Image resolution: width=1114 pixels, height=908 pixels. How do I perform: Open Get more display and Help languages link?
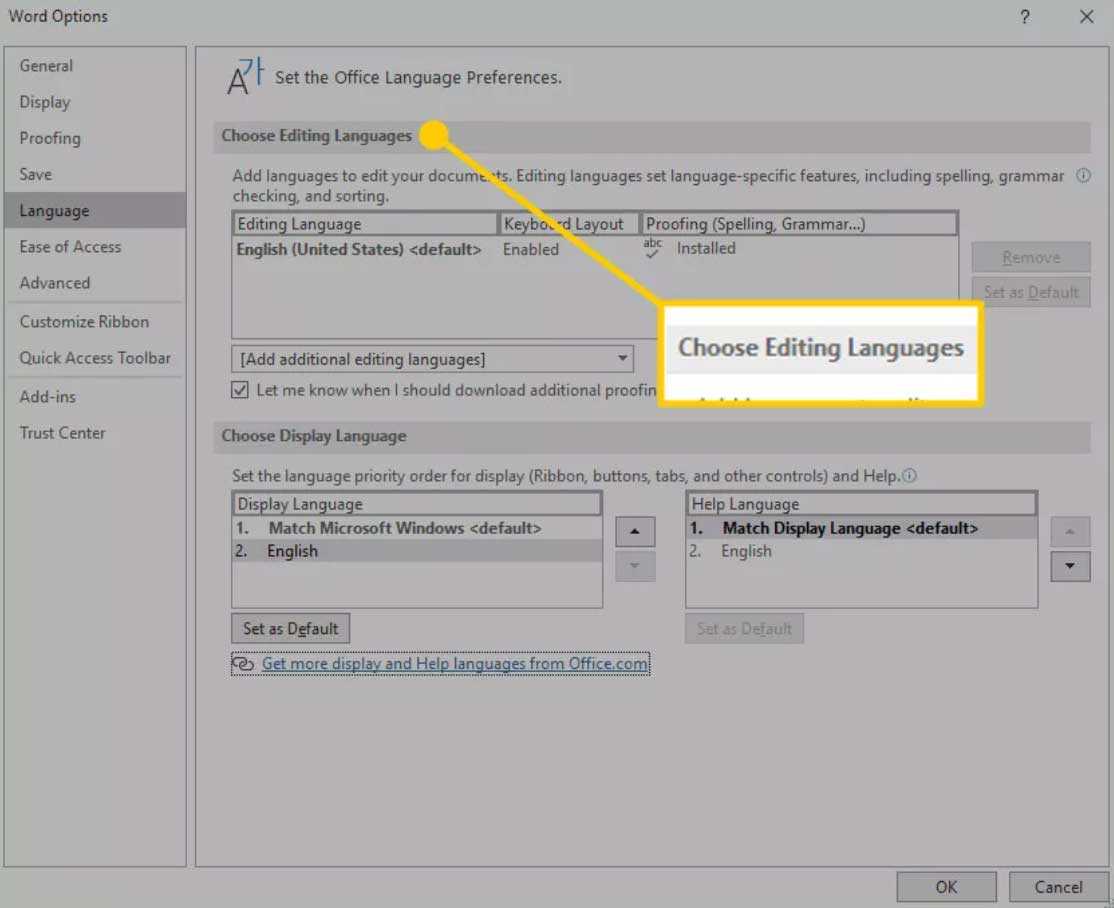tap(455, 664)
